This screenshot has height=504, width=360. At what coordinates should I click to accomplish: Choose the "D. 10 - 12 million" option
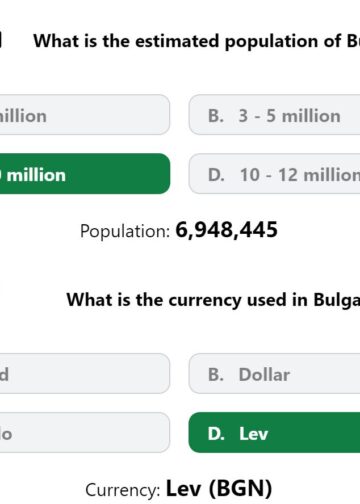click(x=274, y=174)
